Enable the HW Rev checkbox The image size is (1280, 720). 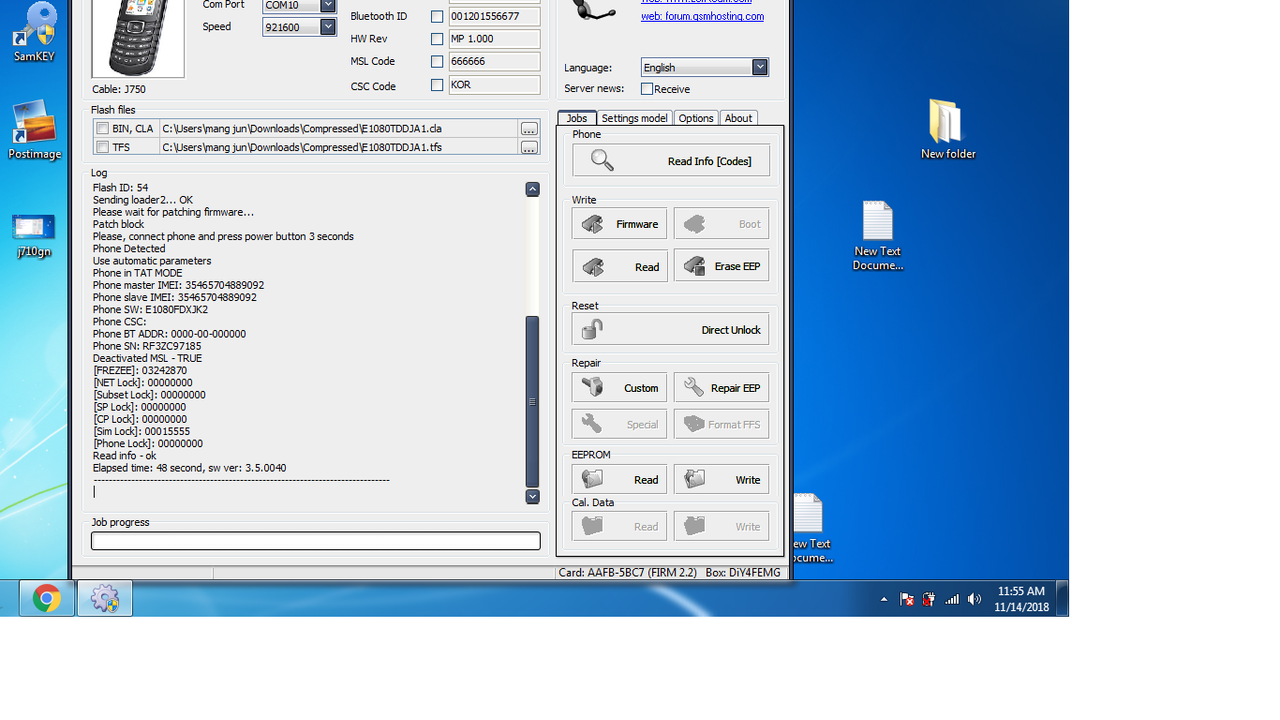click(x=437, y=39)
